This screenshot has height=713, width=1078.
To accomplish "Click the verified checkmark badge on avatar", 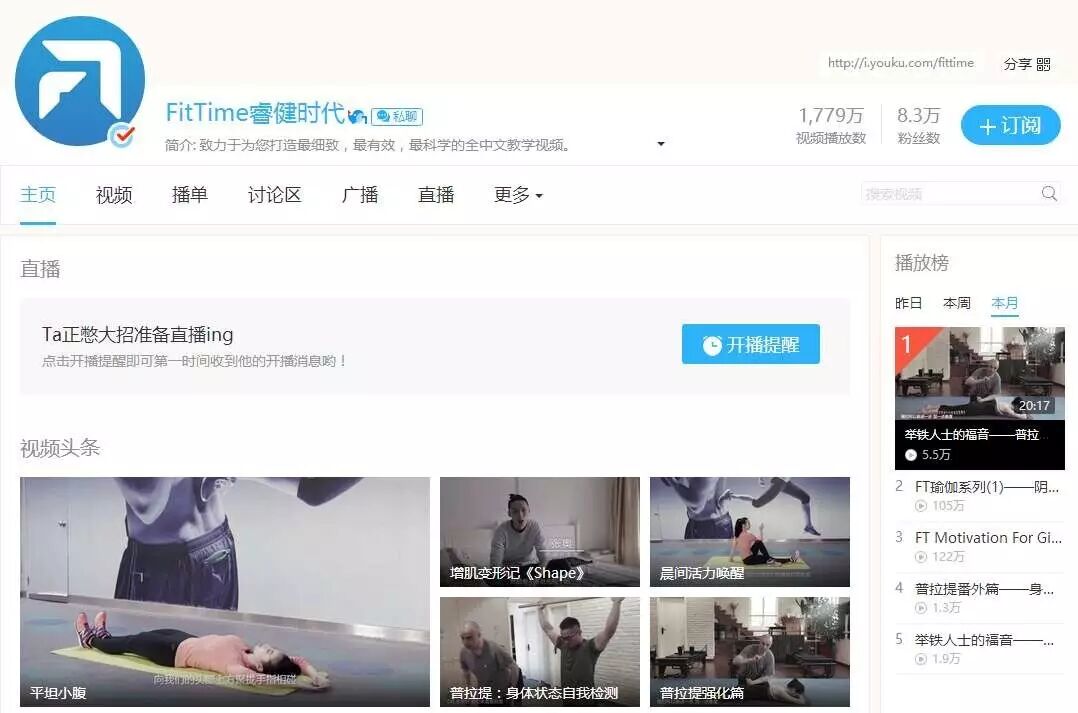I will pyautogui.click(x=122, y=136).
